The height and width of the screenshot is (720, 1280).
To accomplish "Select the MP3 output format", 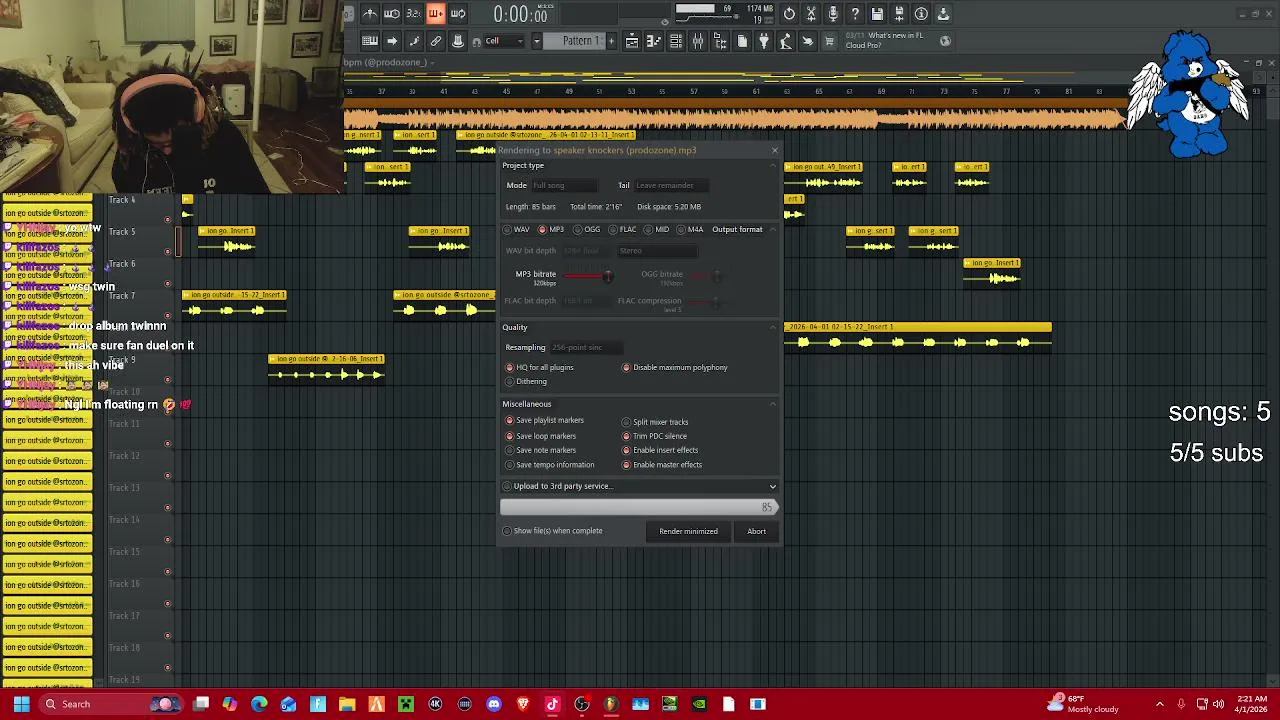I will click(x=551, y=229).
